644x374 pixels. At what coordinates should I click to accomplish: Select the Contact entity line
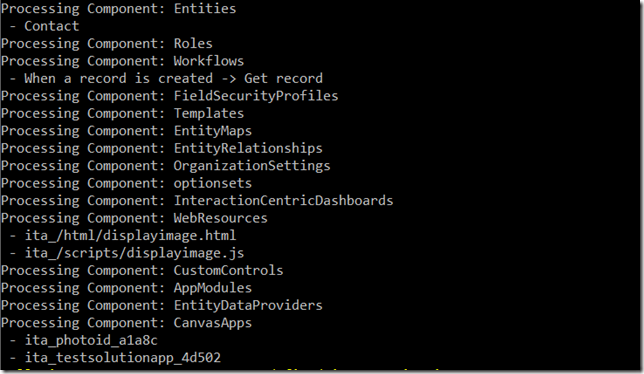coord(44,26)
